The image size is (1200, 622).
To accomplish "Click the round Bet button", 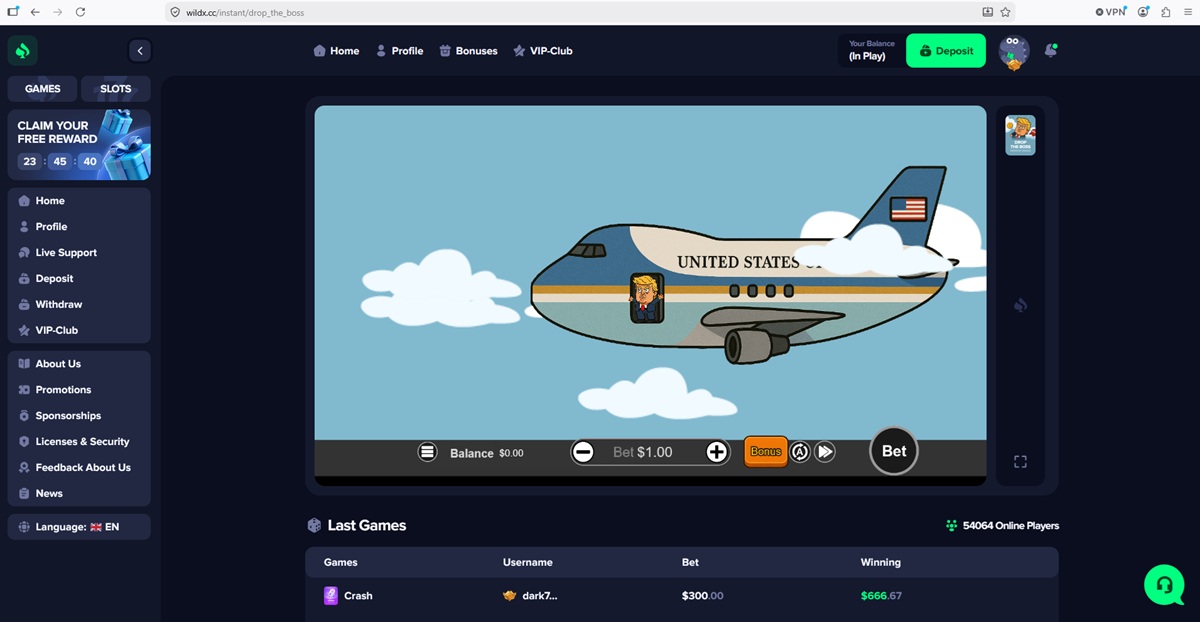I will [894, 451].
